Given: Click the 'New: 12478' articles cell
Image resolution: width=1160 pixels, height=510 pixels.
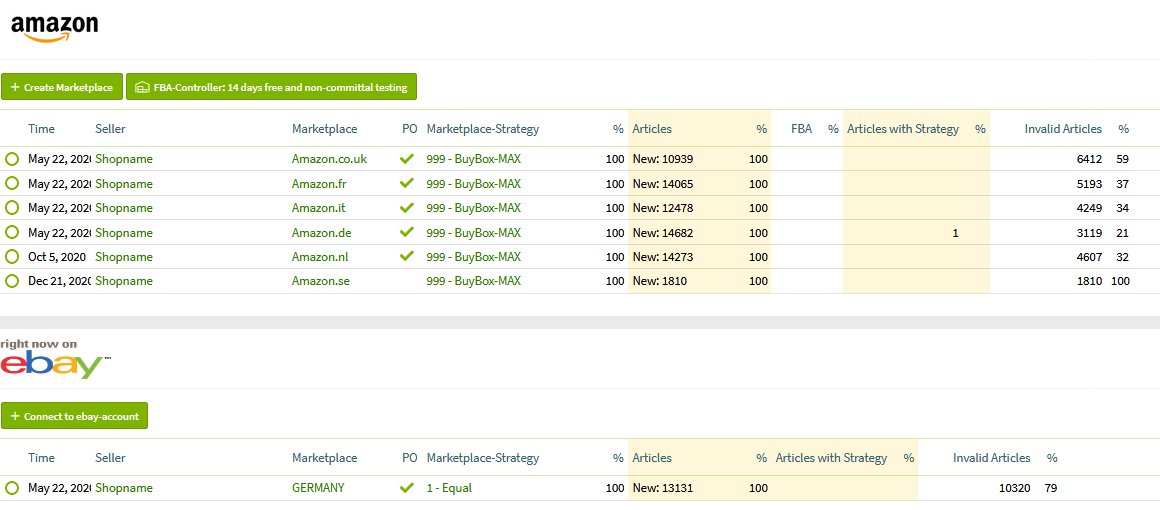Looking at the screenshot, I should tap(663, 208).
